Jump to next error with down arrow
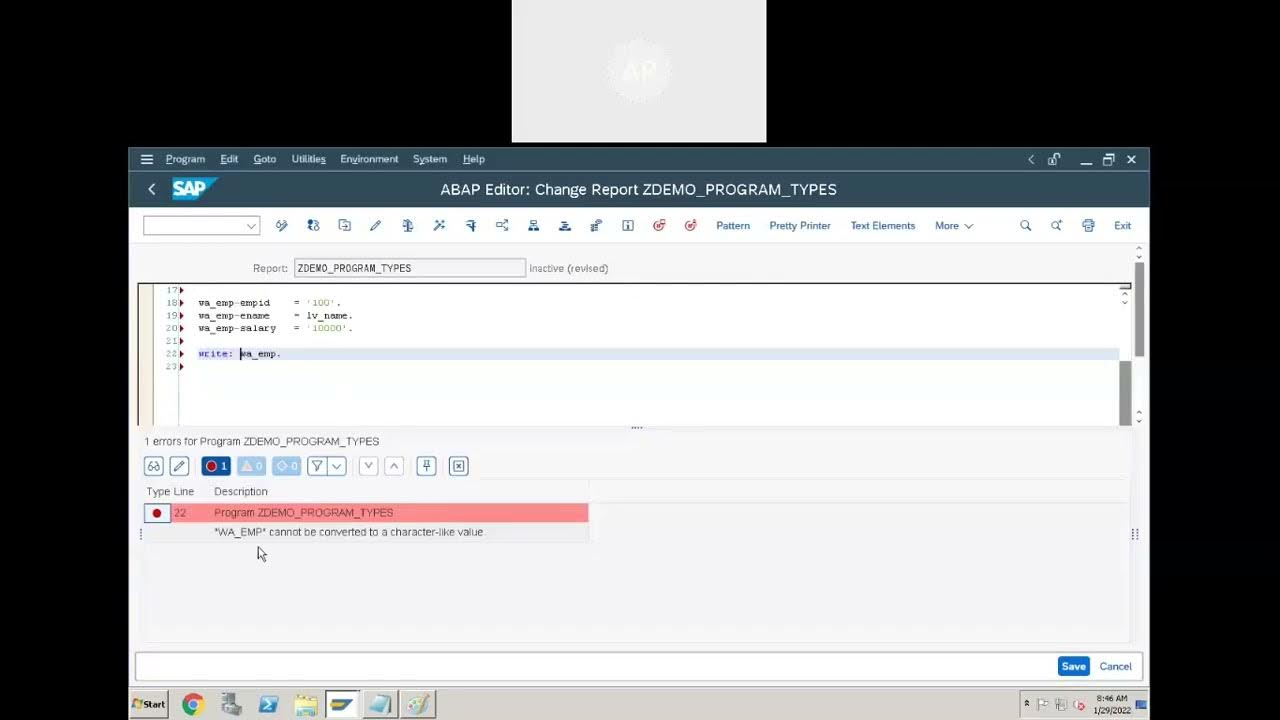 (x=368, y=466)
